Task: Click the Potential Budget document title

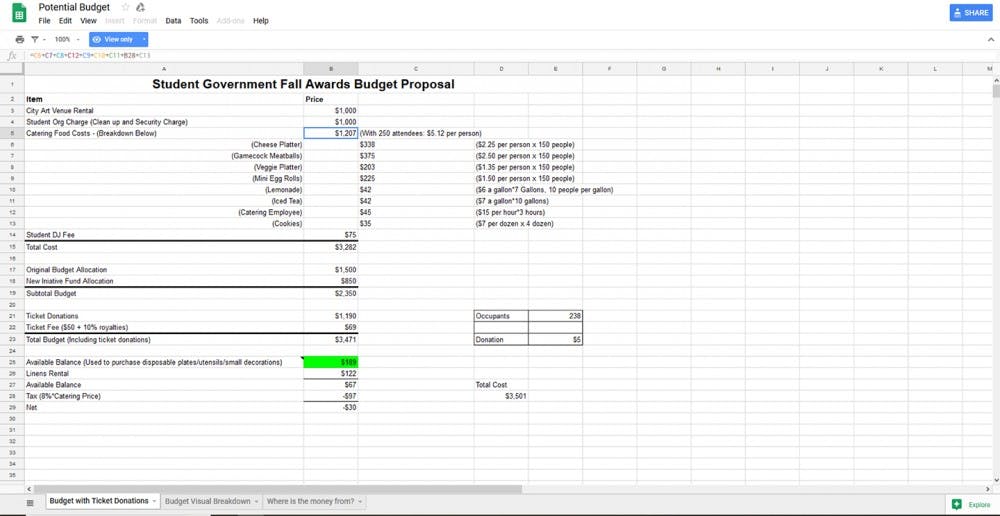Action: (74, 8)
